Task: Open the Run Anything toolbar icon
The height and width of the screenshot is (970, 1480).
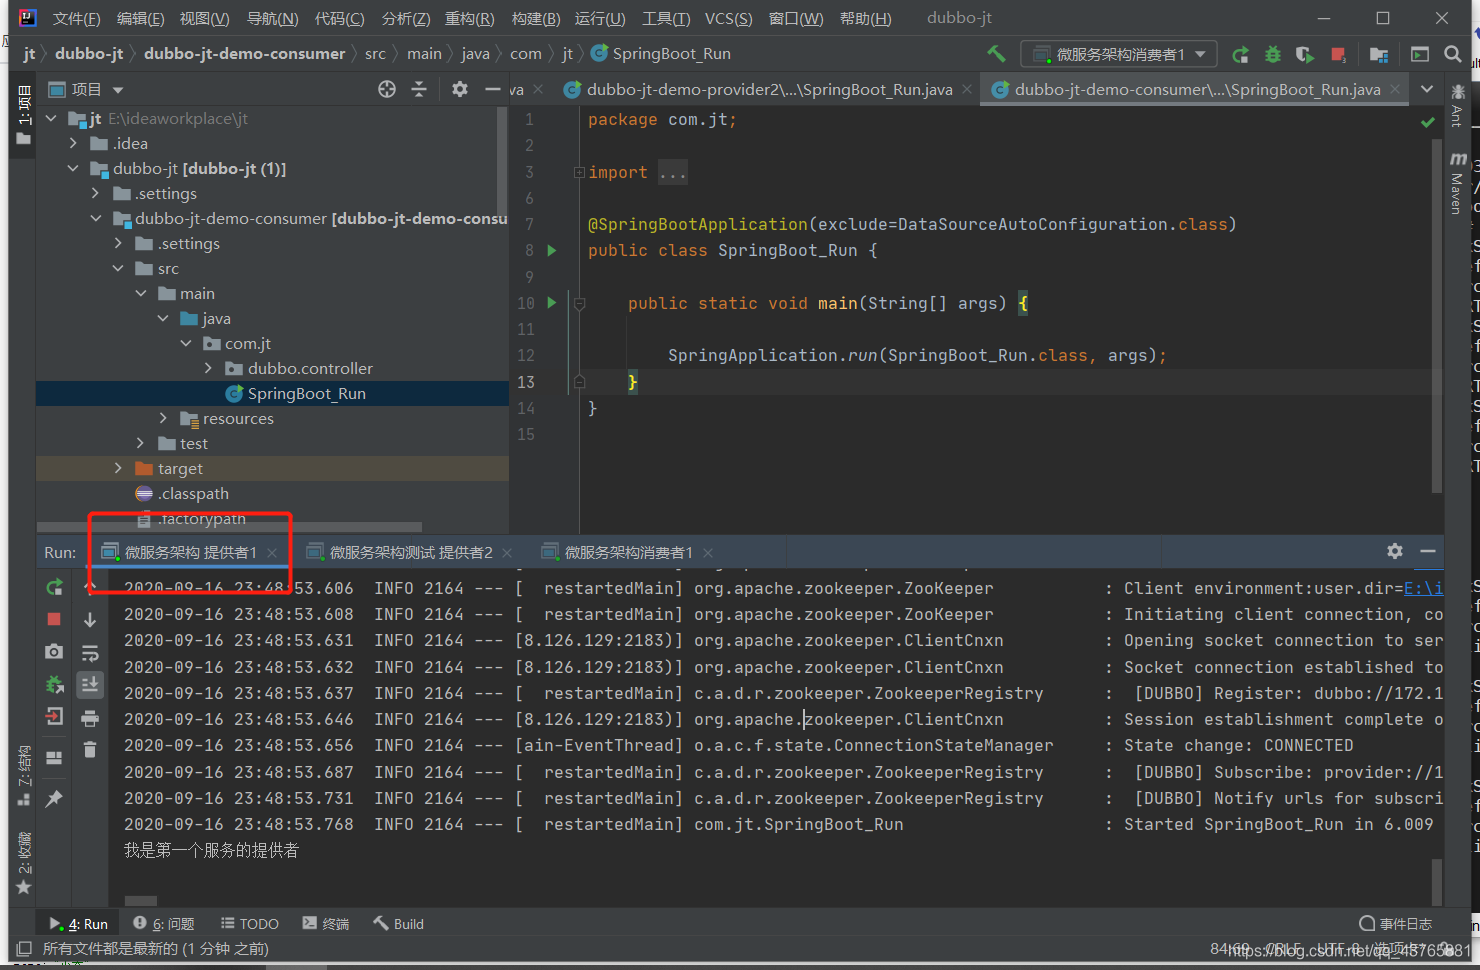Action: tap(1420, 54)
